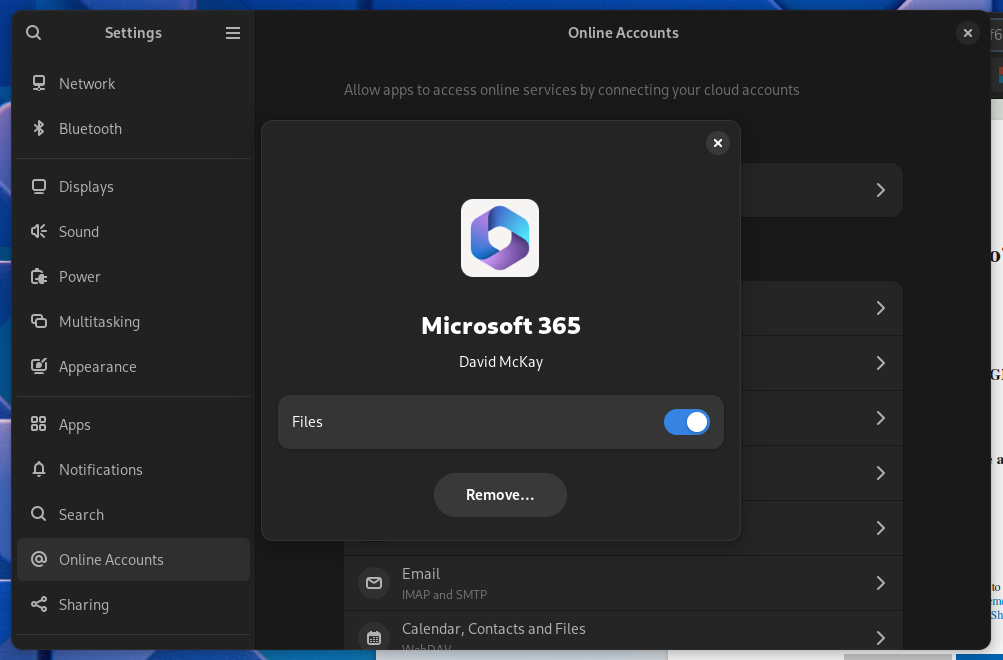
Task: Open the Multitasking settings panel
Action: coord(134,322)
